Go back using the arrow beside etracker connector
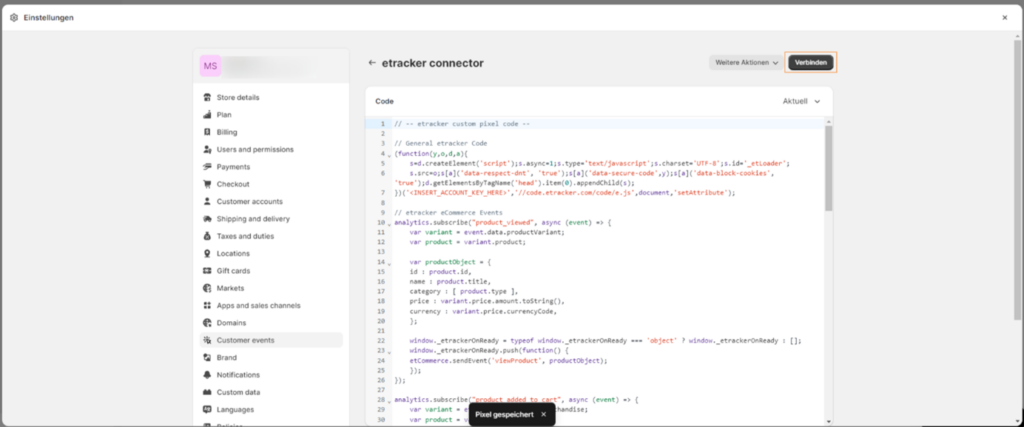Screen dimensions: 1024x427 coord(372,63)
